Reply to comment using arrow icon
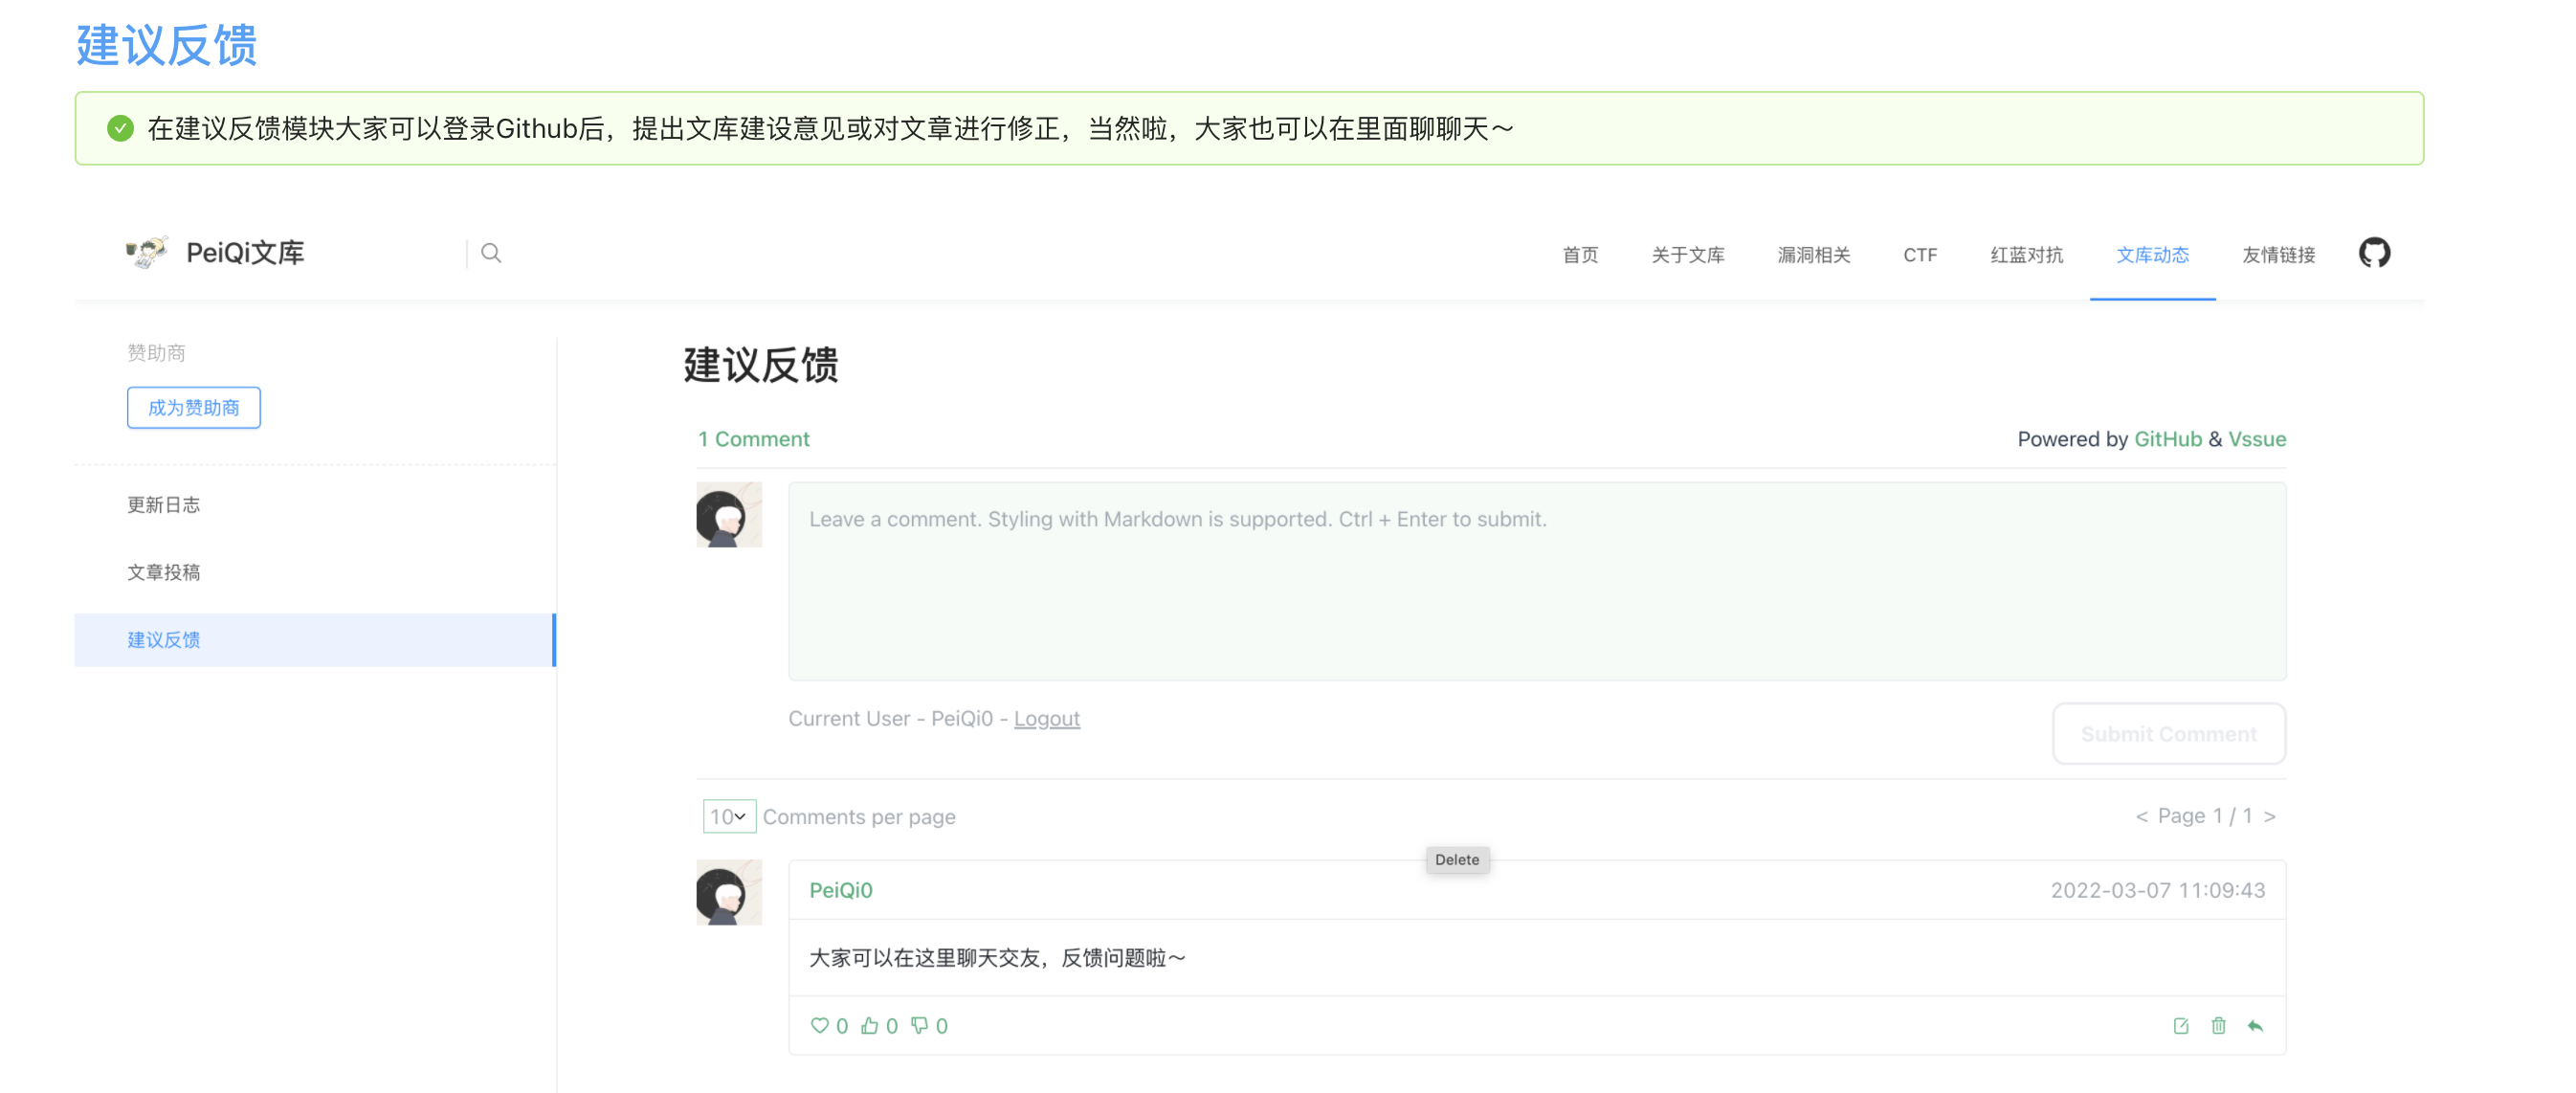This screenshot has width=2576, height=1093. point(2255,1025)
